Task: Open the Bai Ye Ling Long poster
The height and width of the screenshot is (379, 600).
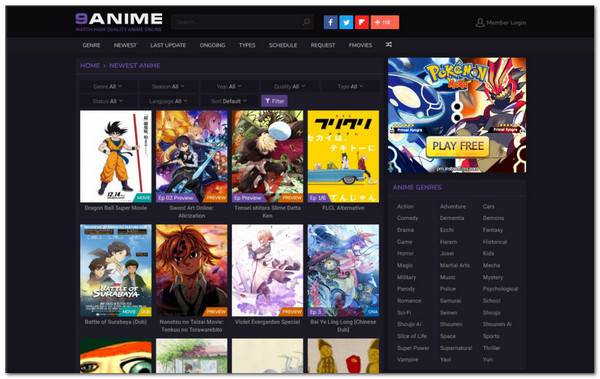Action: [x=343, y=270]
